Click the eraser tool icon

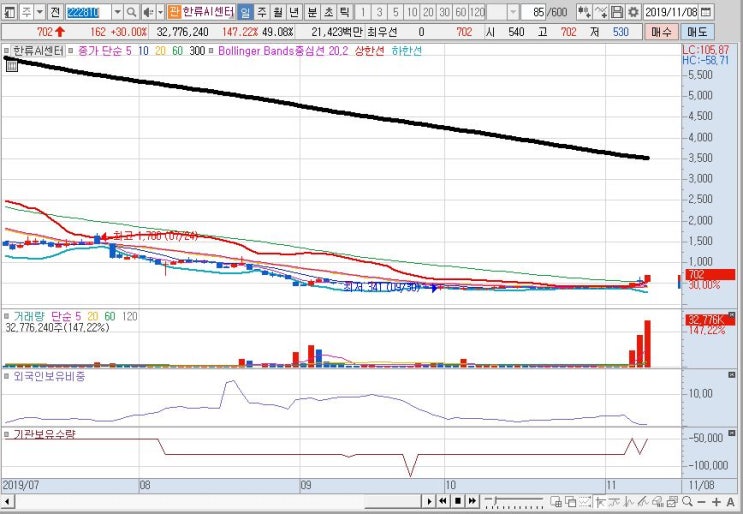point(658,501)
